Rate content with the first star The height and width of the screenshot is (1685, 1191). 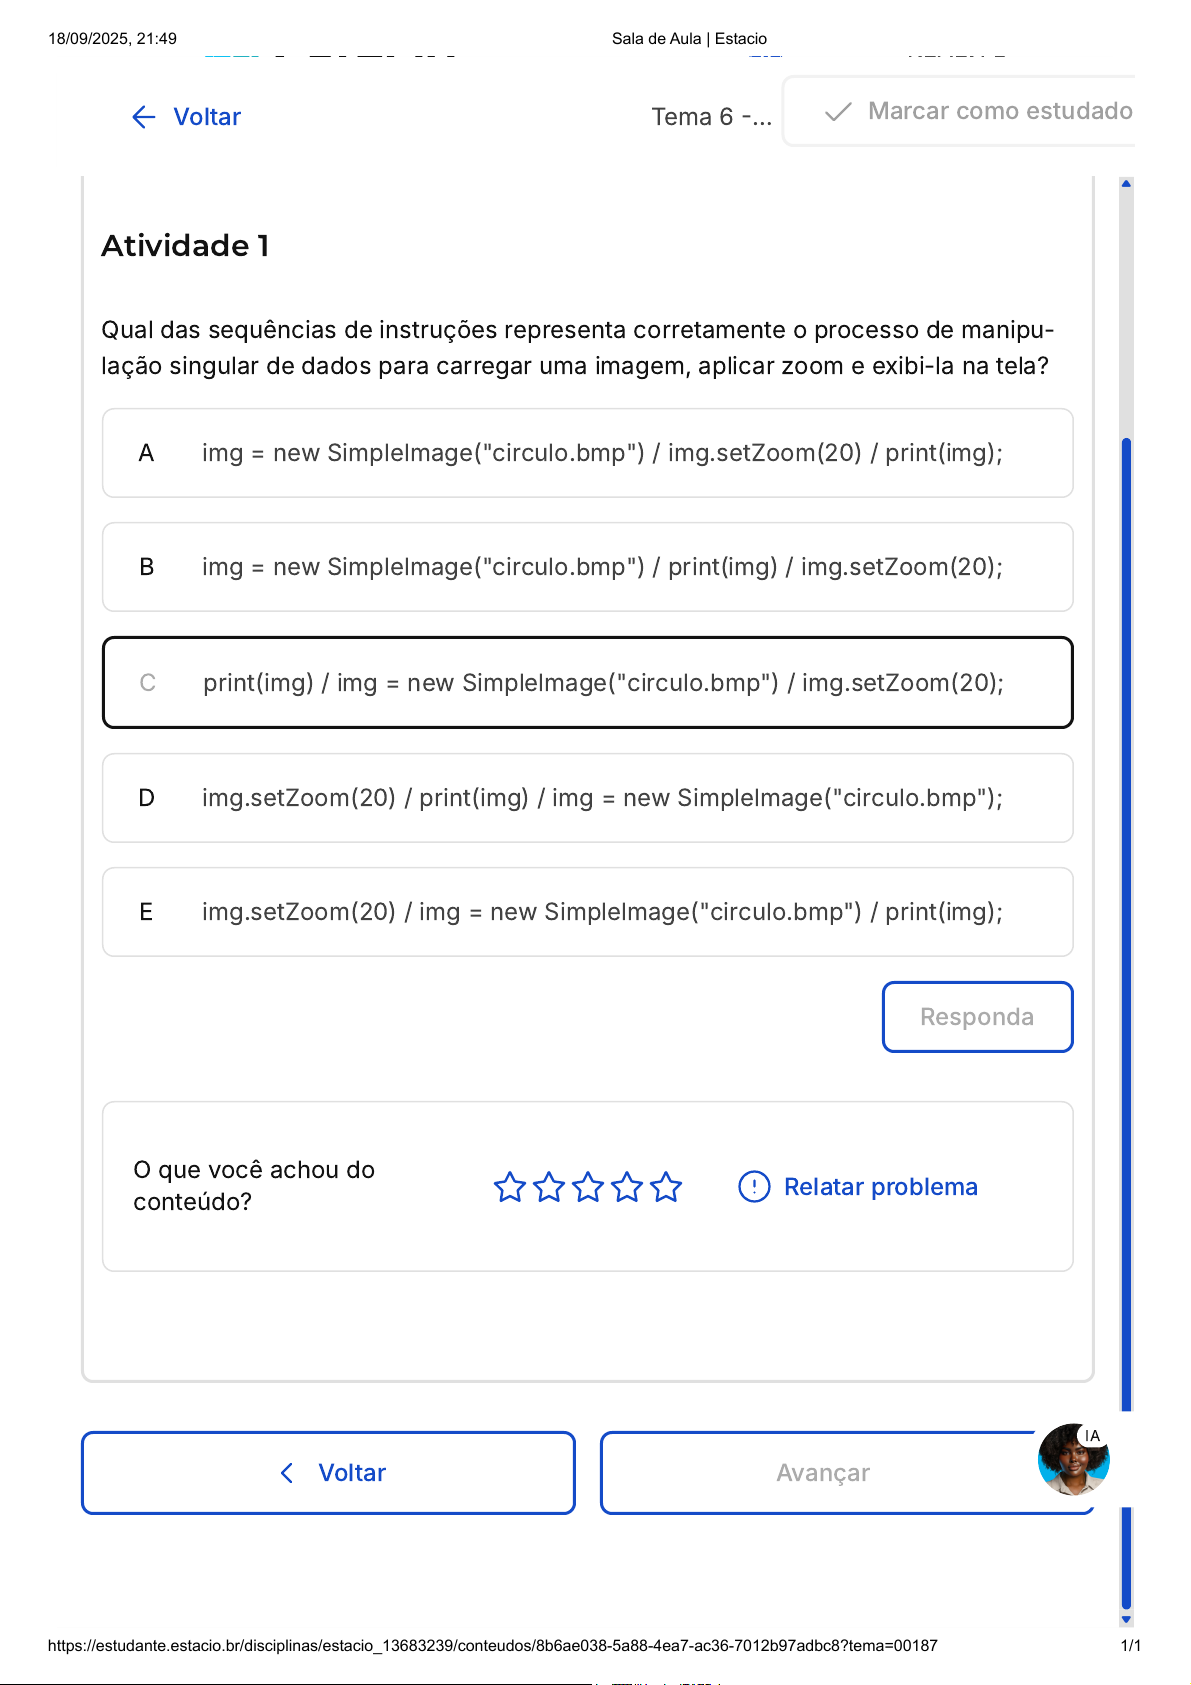click(510, 1187)
